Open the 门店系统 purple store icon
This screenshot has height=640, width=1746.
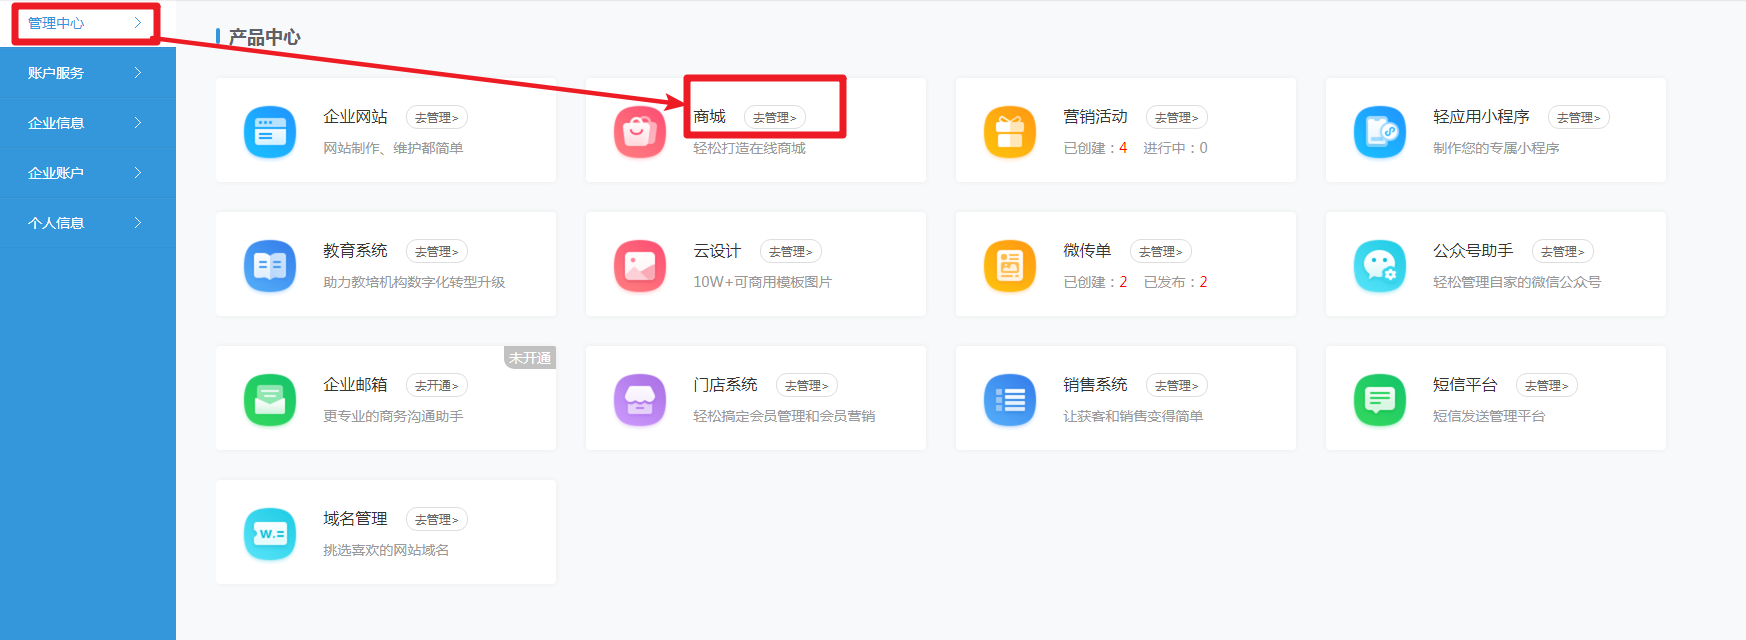(x=640, y=399)
